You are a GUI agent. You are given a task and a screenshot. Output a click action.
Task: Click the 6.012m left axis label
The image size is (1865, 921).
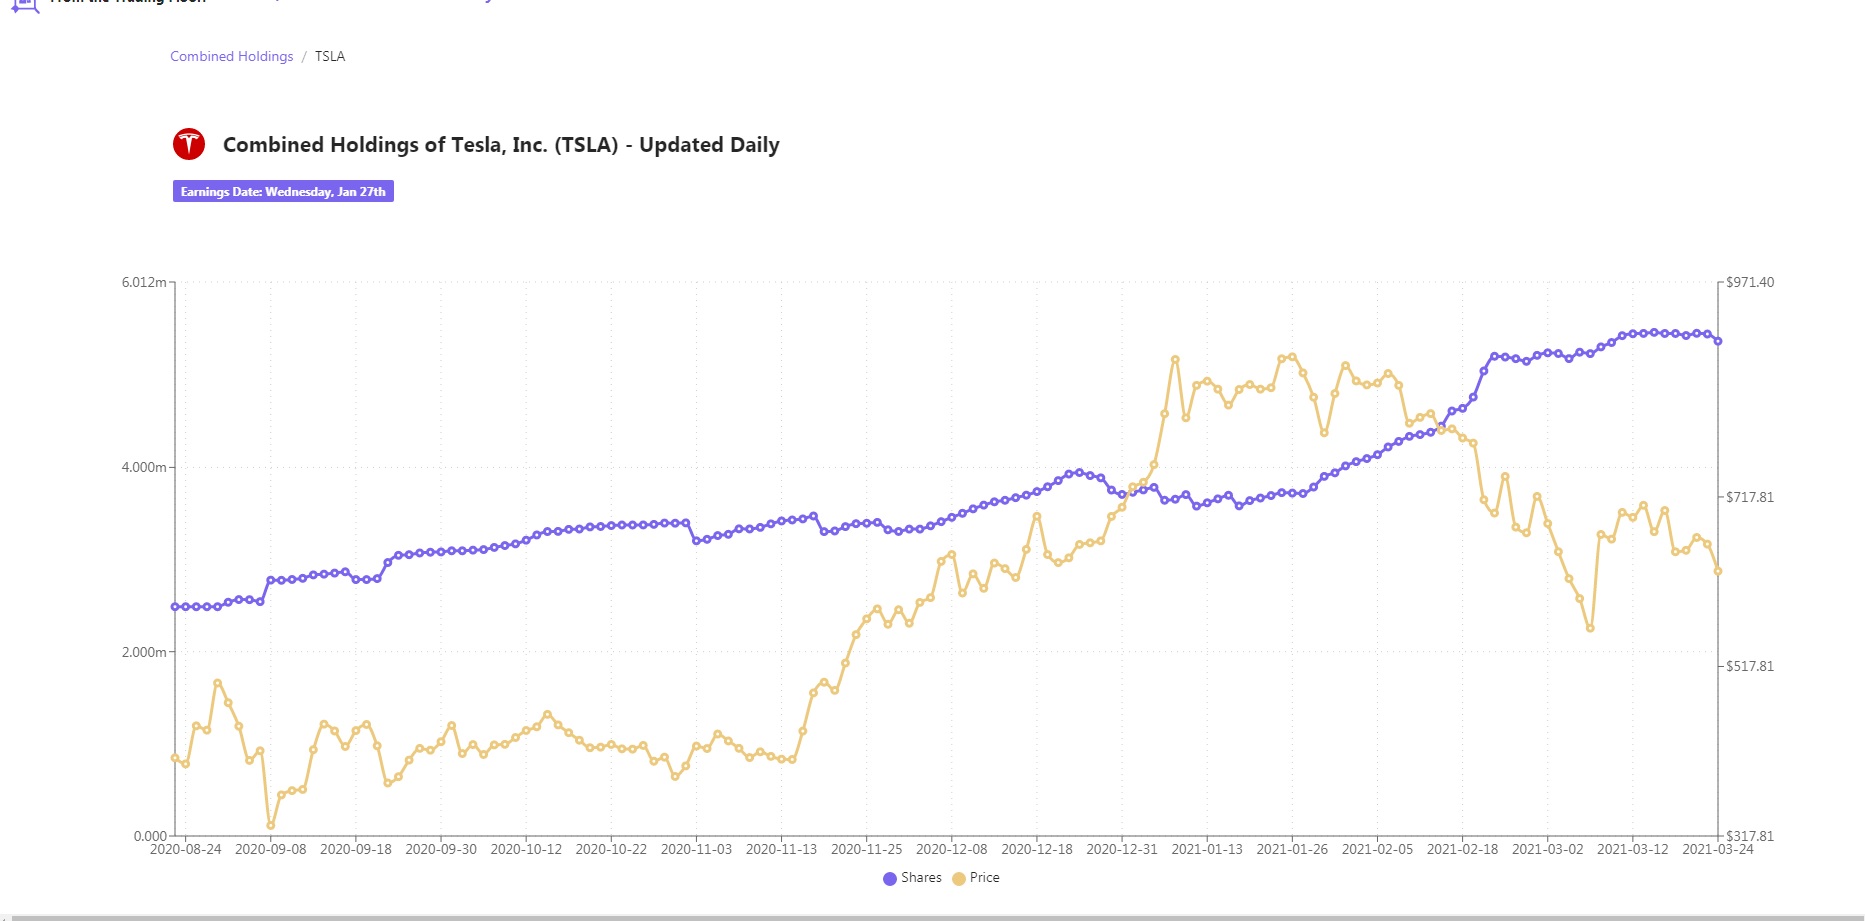coord(144,282)
